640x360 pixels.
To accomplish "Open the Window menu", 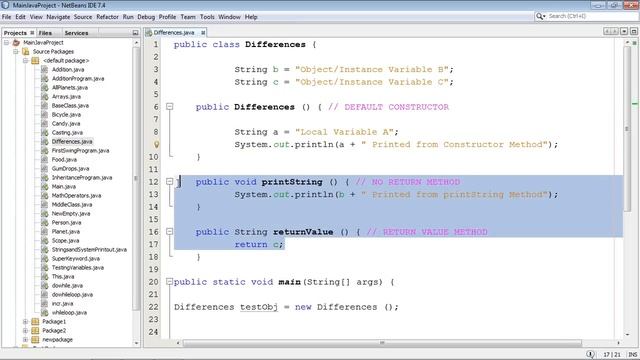I will pyautogui.click(x=229, y=17).
